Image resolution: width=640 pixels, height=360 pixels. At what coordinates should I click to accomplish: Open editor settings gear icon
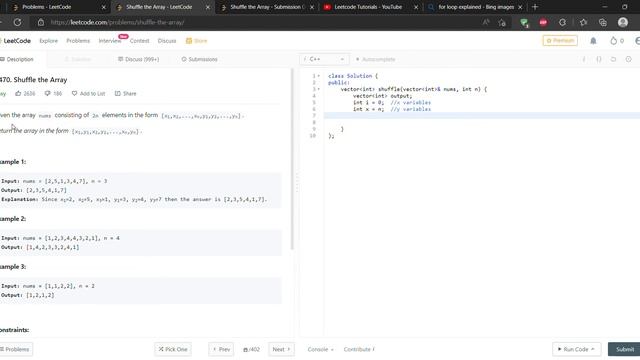click(629, 59)
